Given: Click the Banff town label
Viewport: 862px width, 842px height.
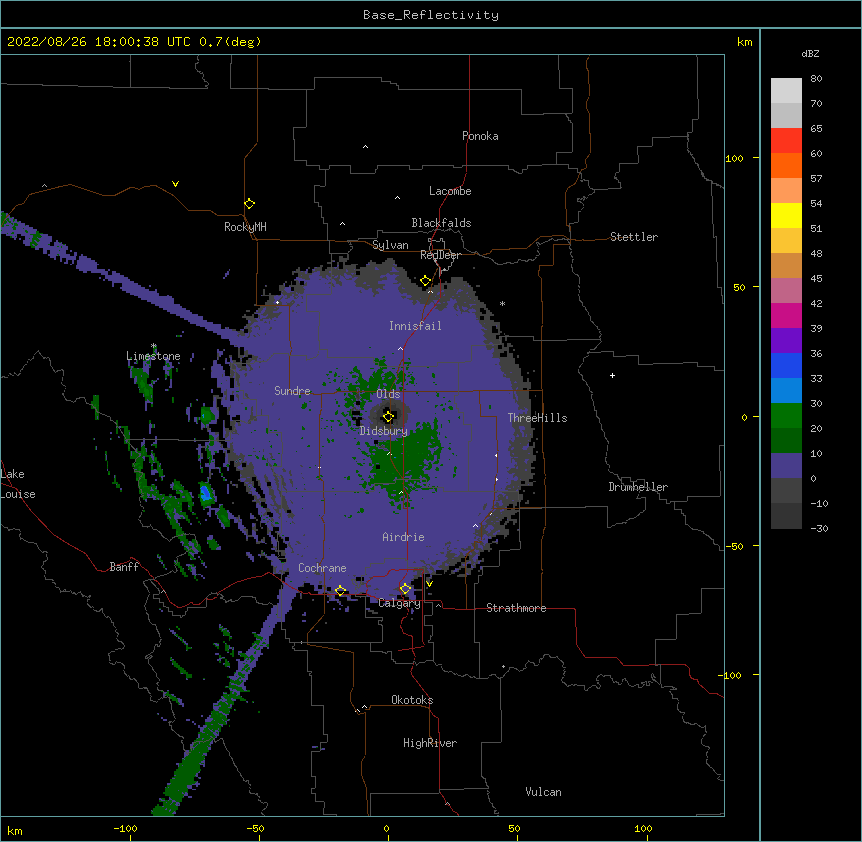Looking at the screenshot, I should (x=124, y=567).
